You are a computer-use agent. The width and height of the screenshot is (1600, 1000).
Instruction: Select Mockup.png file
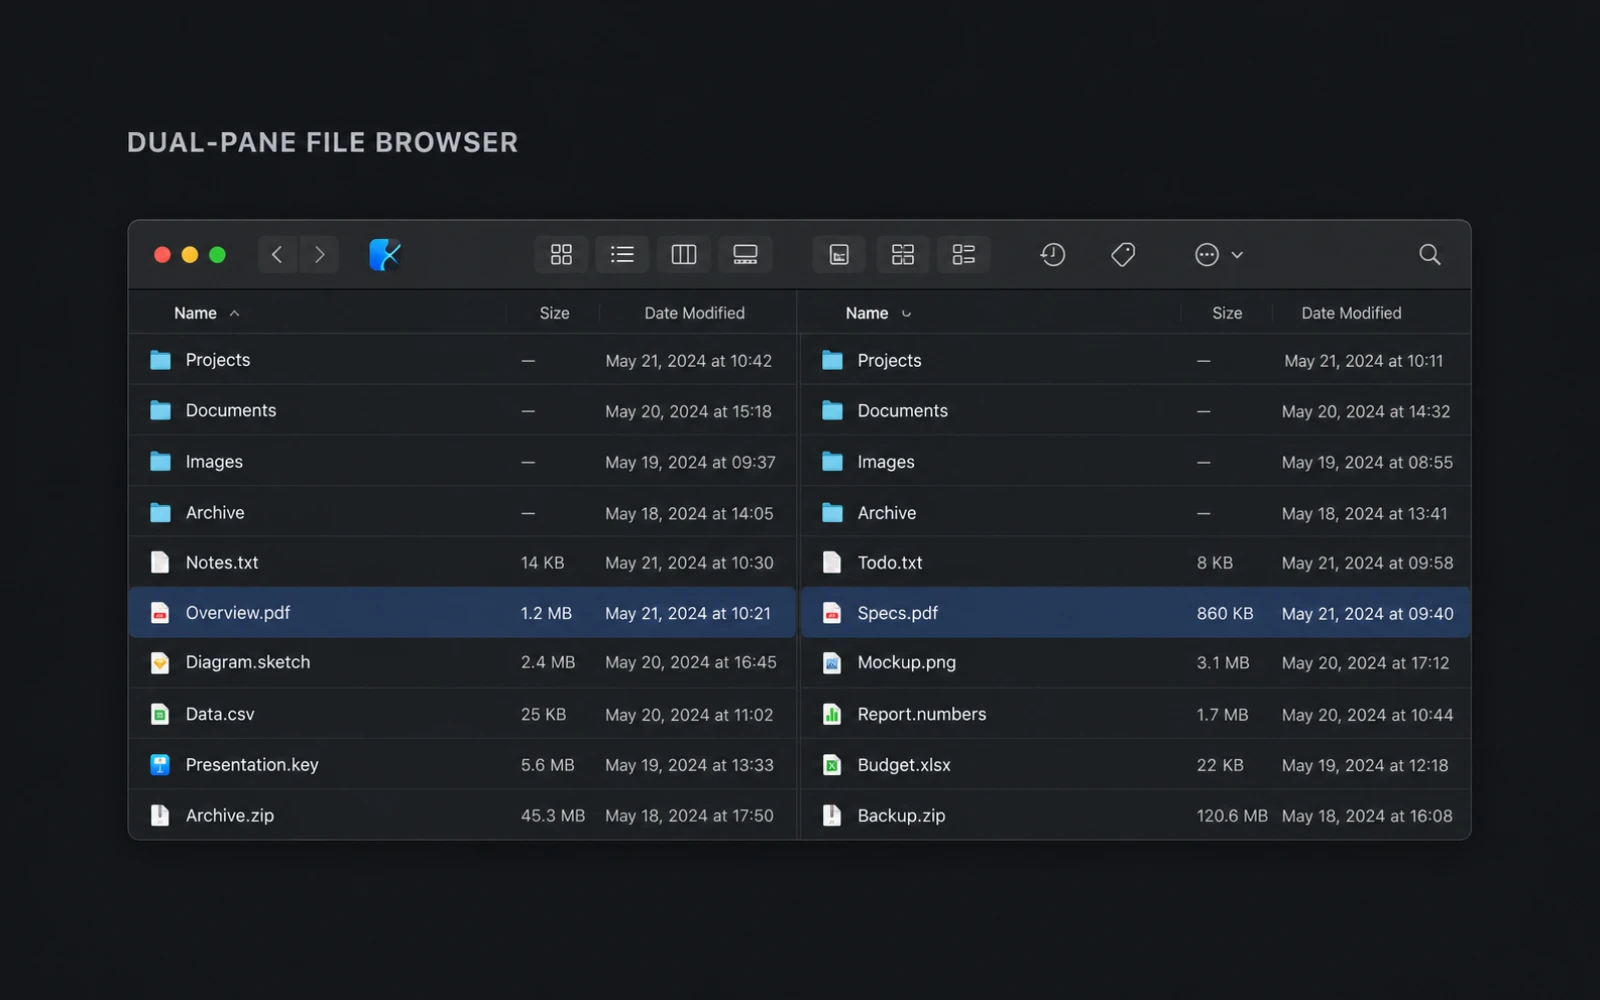(1135, 663)
